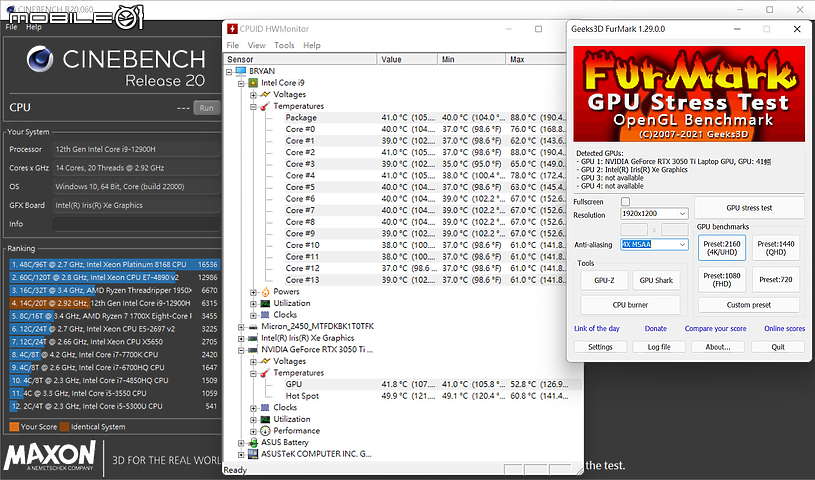The height and width of the screenshot is (480, 815).
Task: Click the BRYAN computer icon in HWMonitor
Action: (241, 71)
